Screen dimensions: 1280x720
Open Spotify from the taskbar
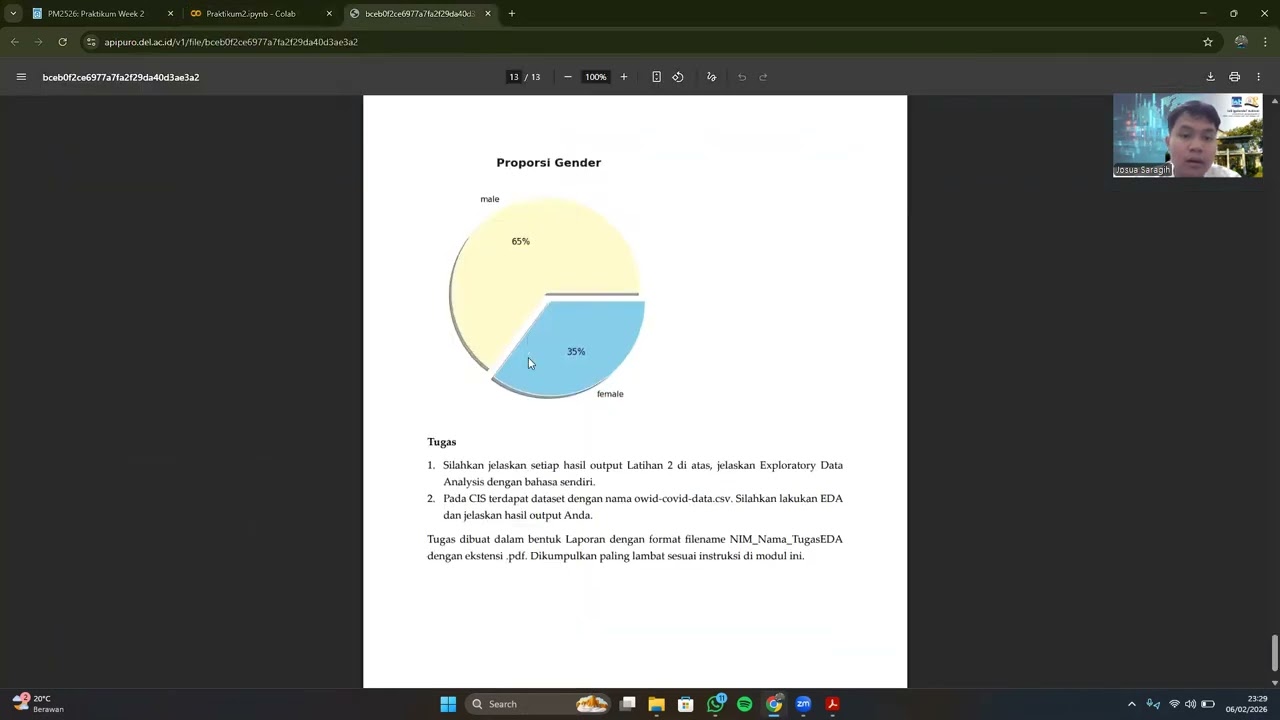(744, 704)
